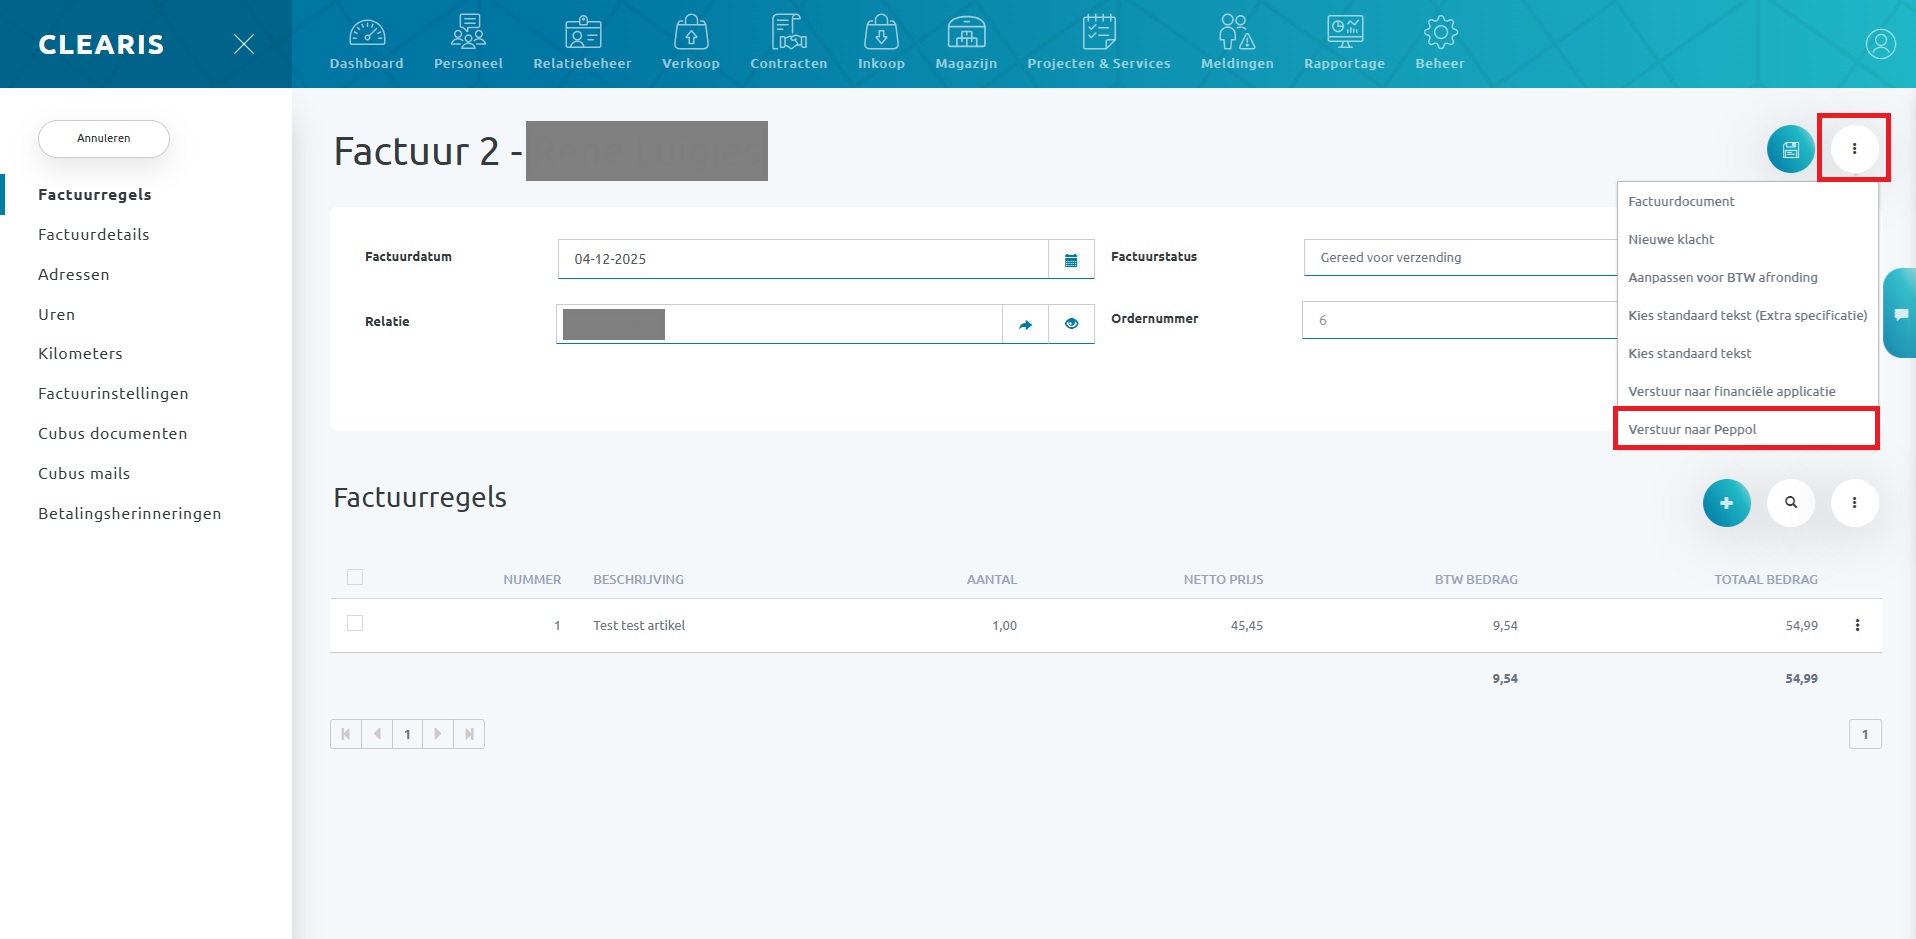
Task: Select all invoice lines header checkbox
Action: point(355,577)
